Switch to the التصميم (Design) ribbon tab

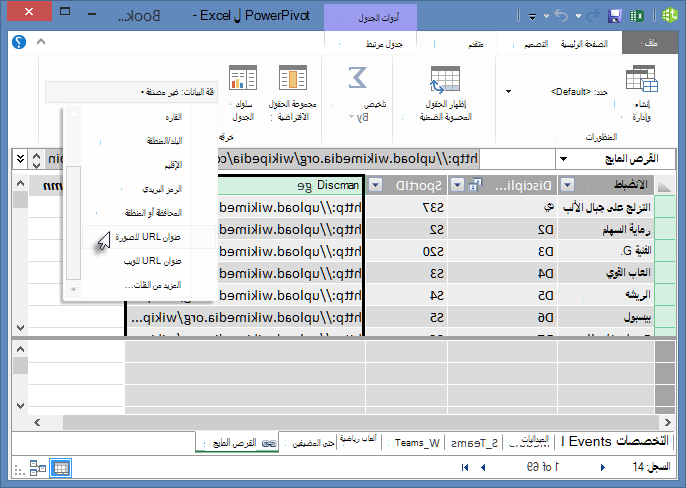click(536, 44)
